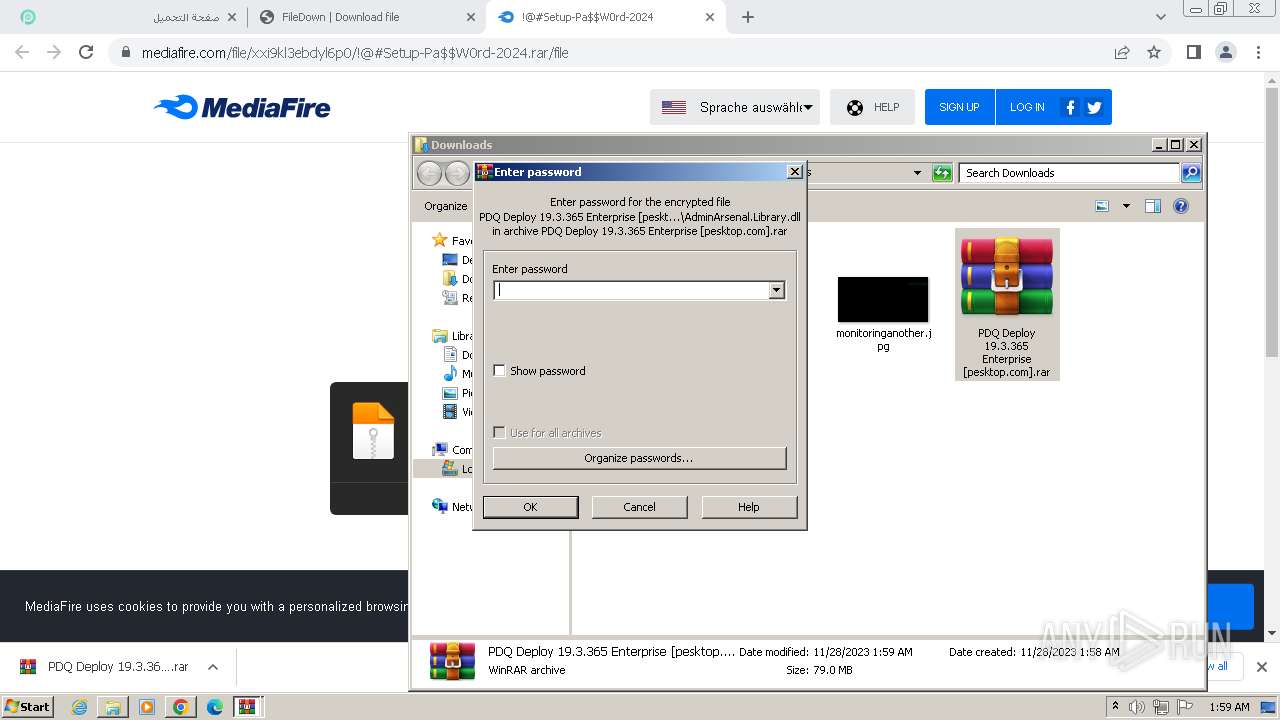Click the LOG IN link
1280x720 pixels.
pos(1027,107)
